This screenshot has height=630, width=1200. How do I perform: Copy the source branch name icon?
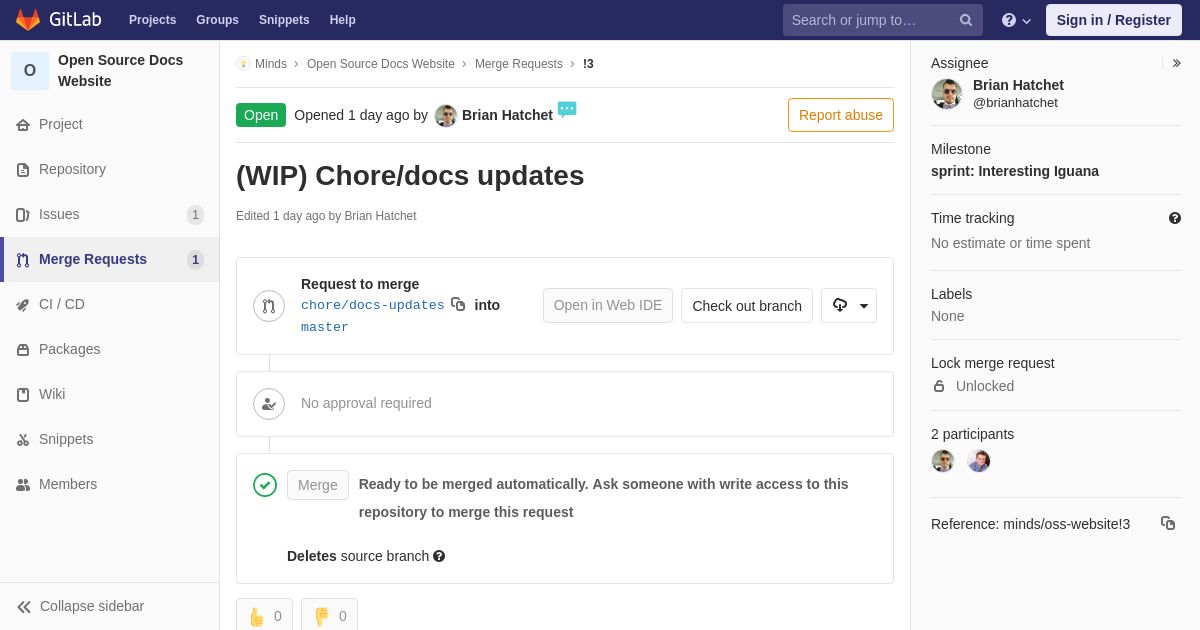(x=458, y=304)
